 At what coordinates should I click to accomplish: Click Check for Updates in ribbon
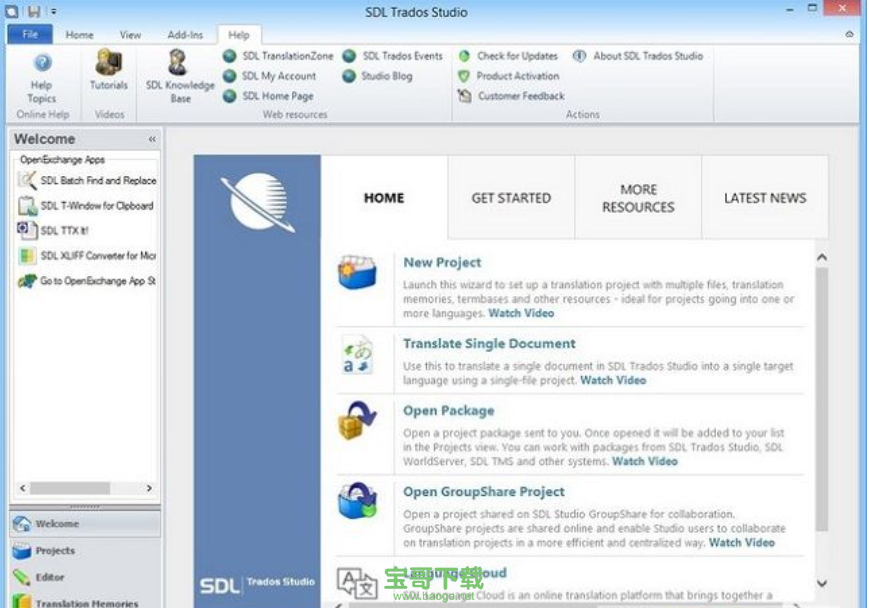click(516, 56)
